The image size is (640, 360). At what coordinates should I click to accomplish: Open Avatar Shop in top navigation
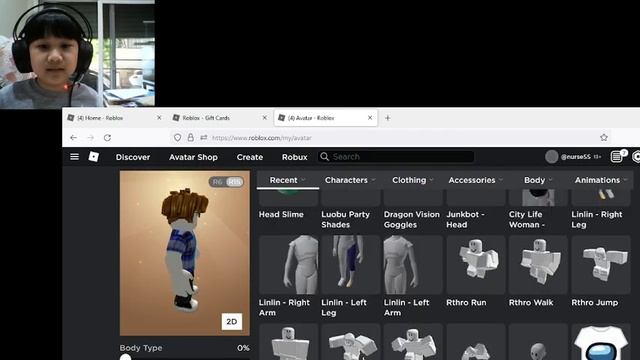[x=193, y=157]
